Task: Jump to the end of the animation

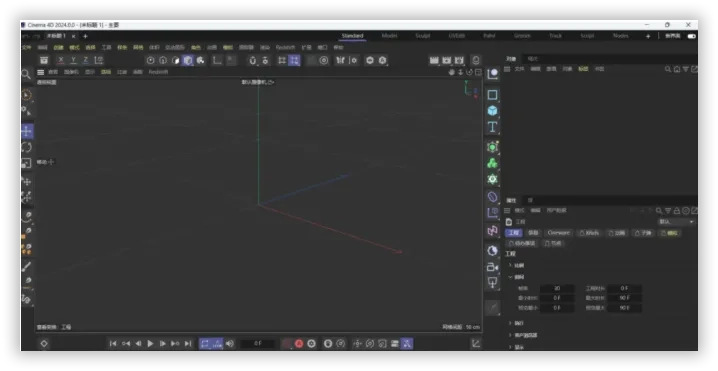Action: (188, 344)
